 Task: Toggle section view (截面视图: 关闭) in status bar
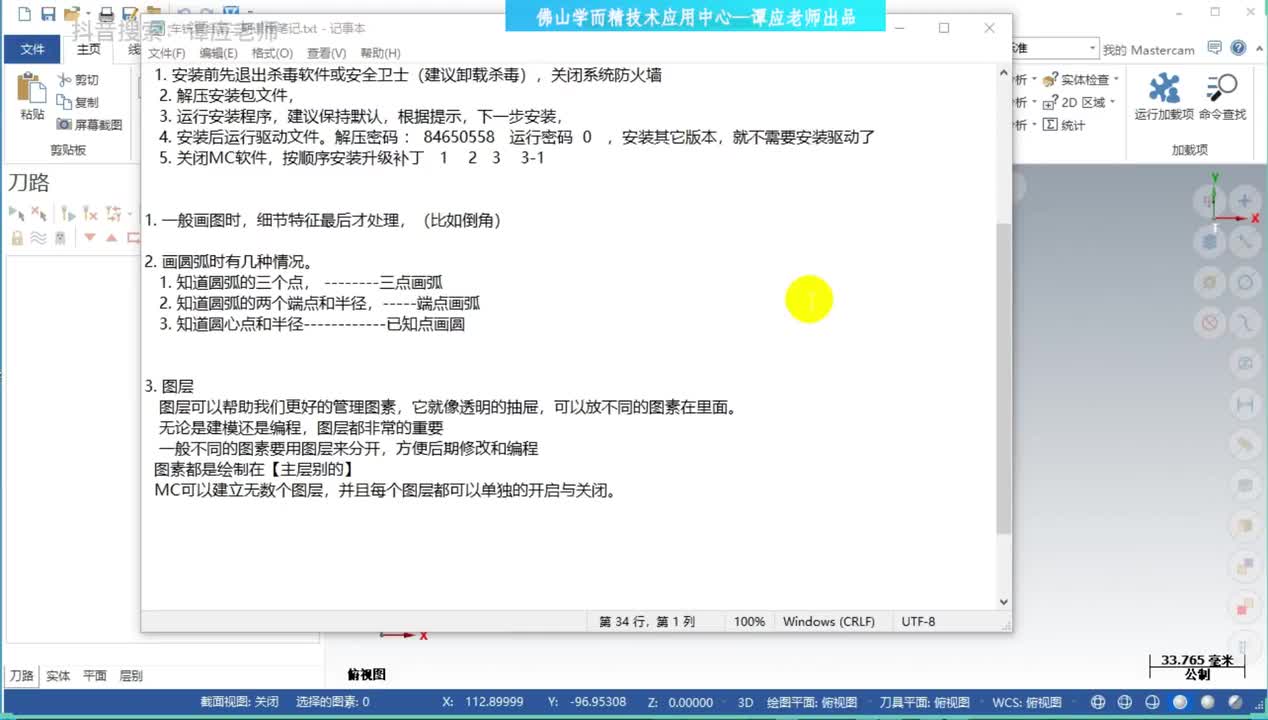click(239, 702)
